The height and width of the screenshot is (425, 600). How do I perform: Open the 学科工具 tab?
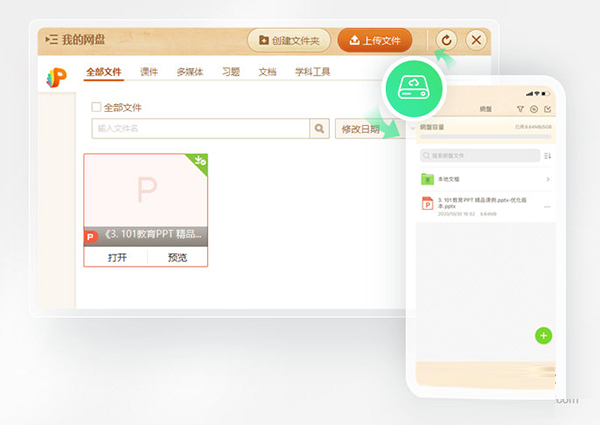click(x=312, y=72)
